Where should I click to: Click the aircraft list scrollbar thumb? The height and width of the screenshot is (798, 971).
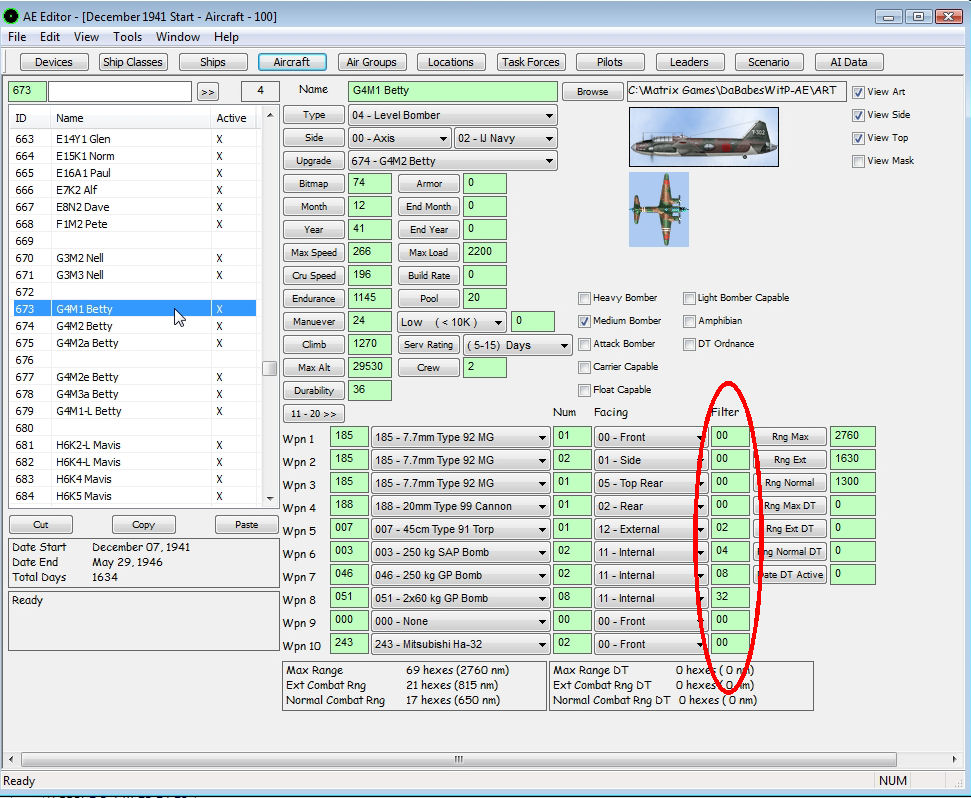coord(269,368)
